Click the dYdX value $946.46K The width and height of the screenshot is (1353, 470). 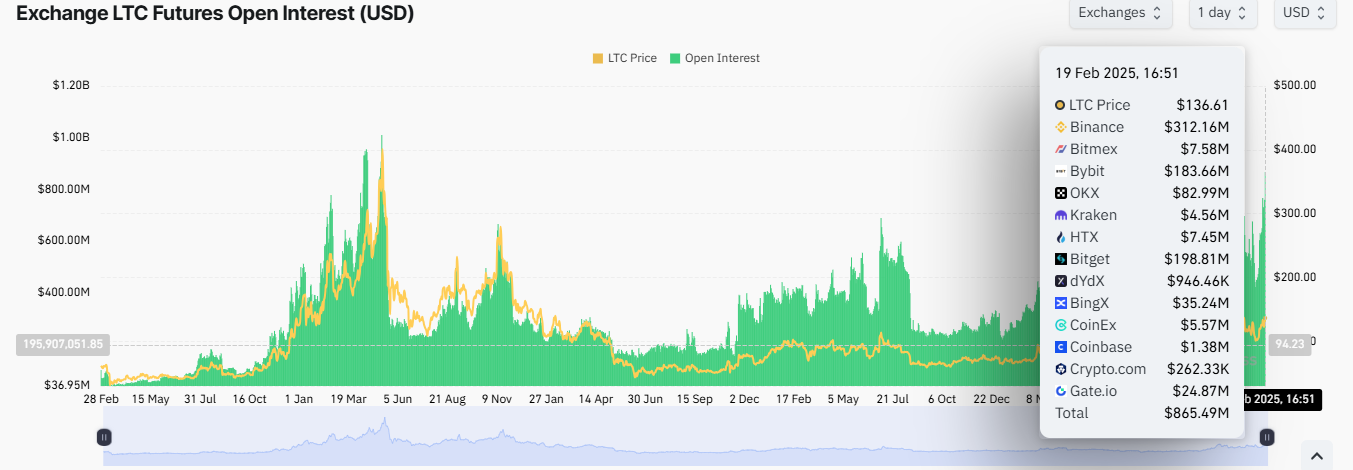tap(1198, 281)
